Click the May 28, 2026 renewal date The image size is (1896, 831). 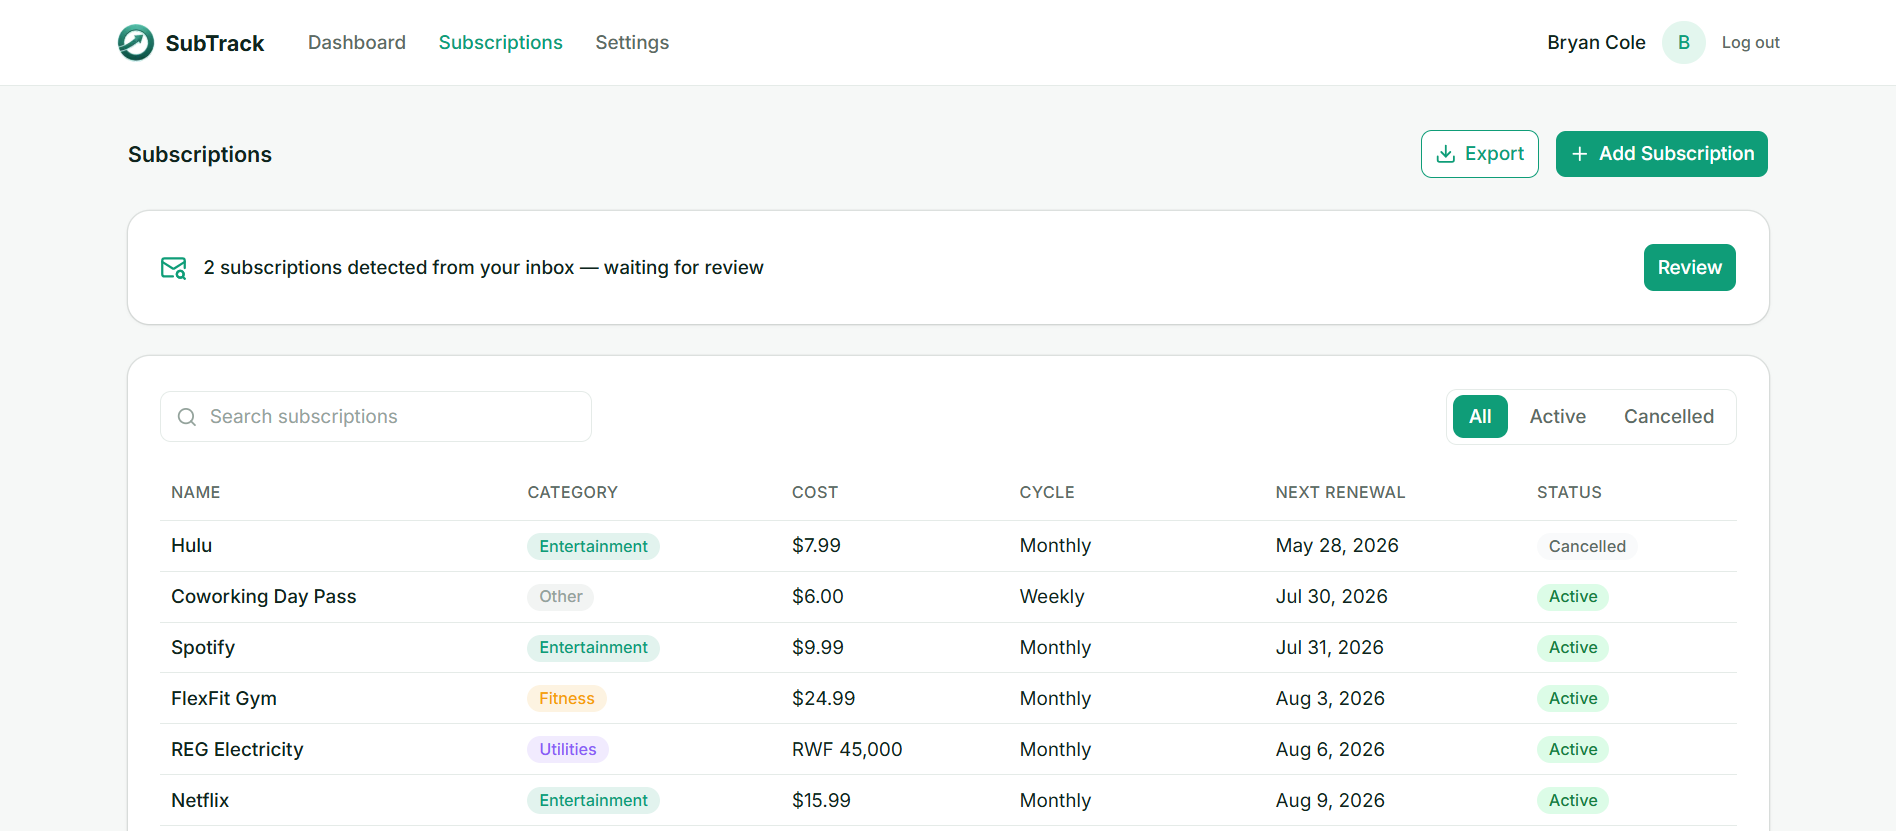(x=1337, y=546)
